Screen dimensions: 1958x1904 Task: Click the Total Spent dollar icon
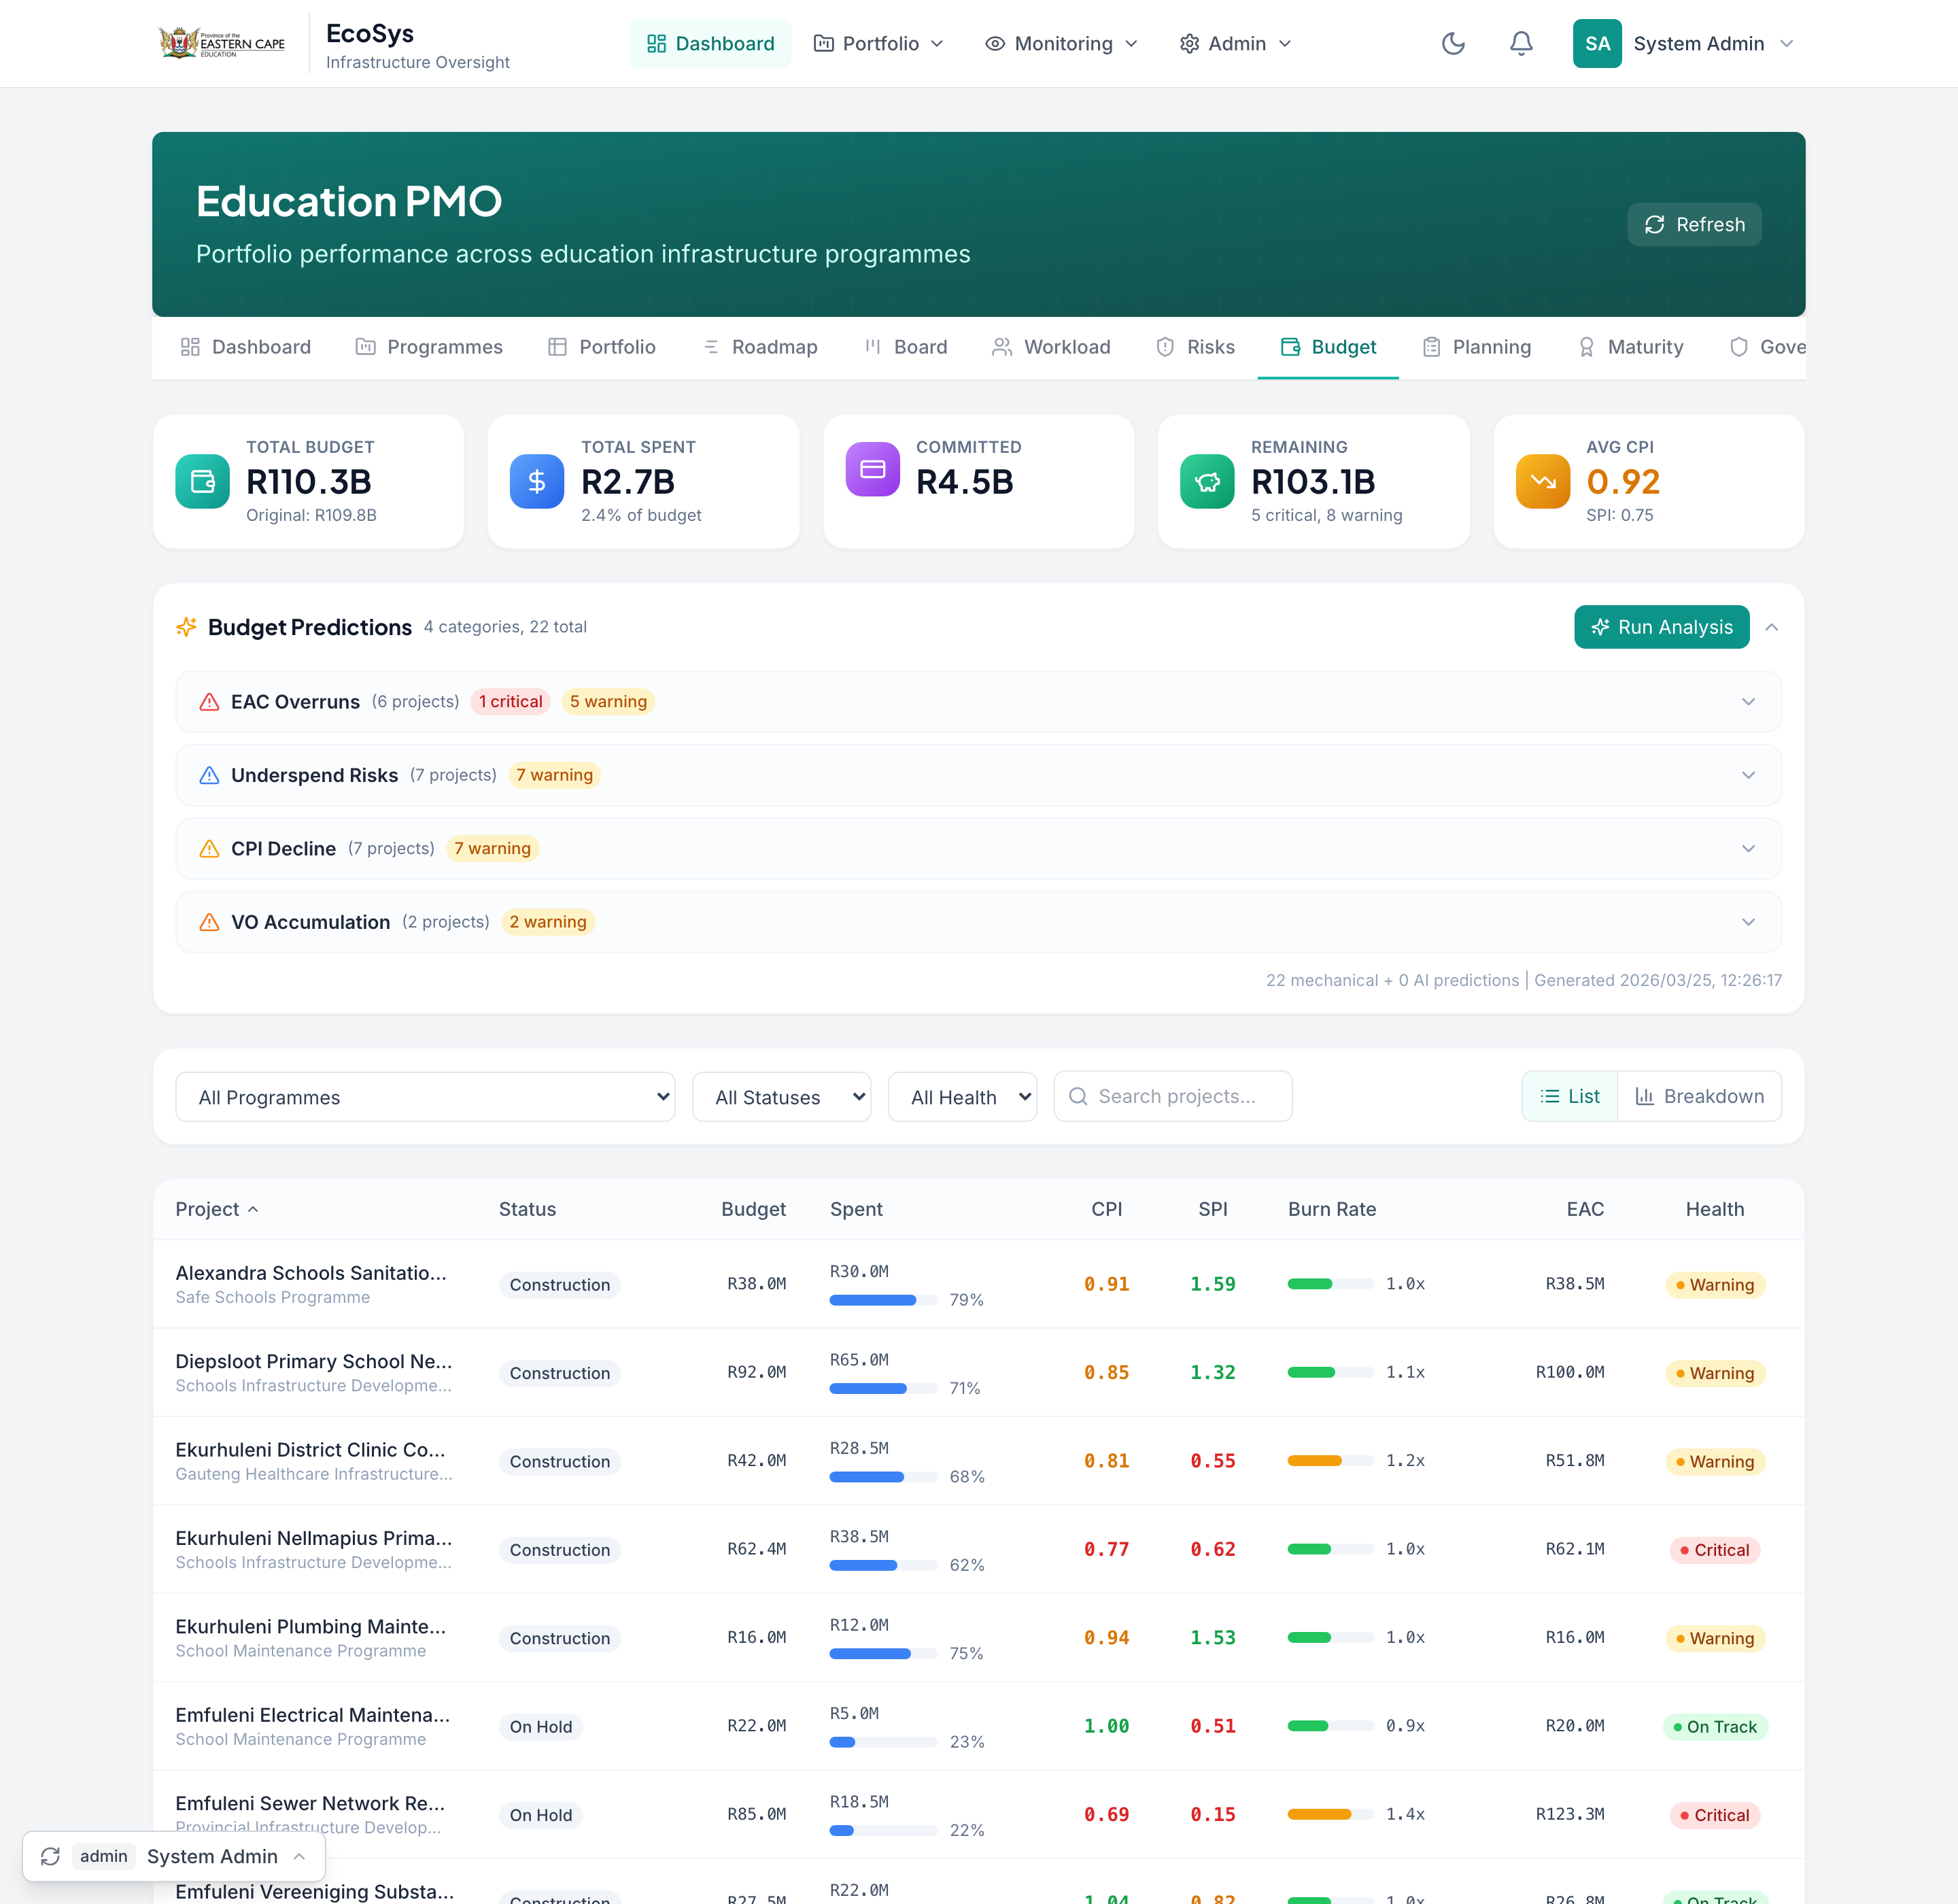point(536,481)
